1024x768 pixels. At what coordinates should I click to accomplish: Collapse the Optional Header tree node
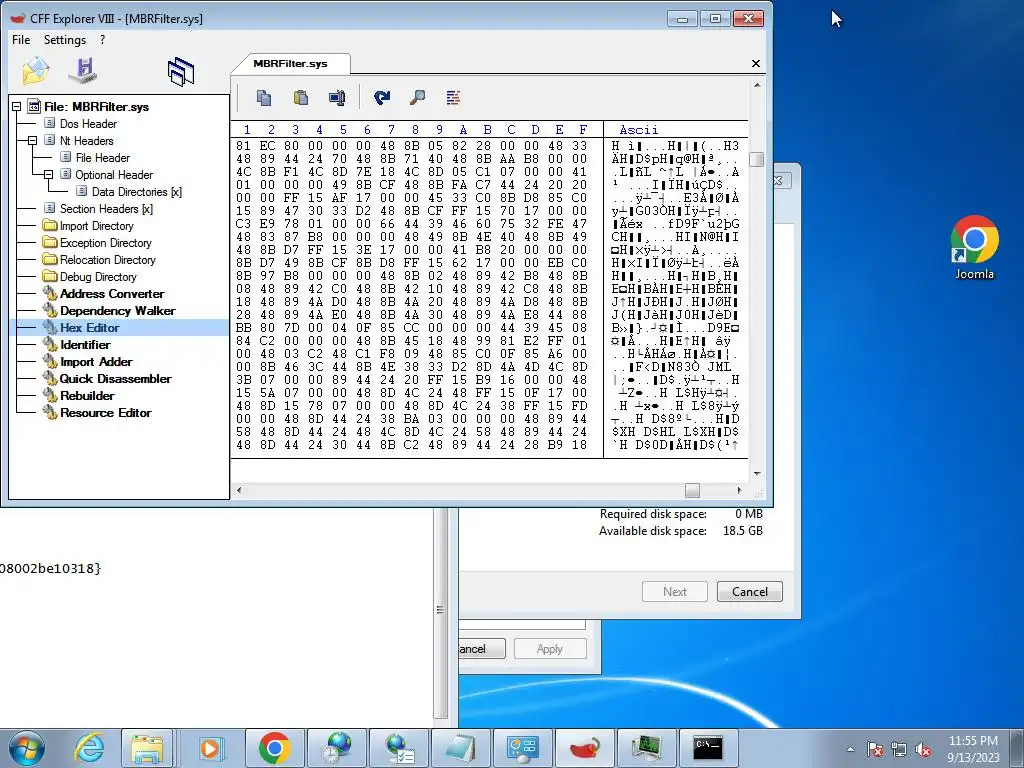48,174
